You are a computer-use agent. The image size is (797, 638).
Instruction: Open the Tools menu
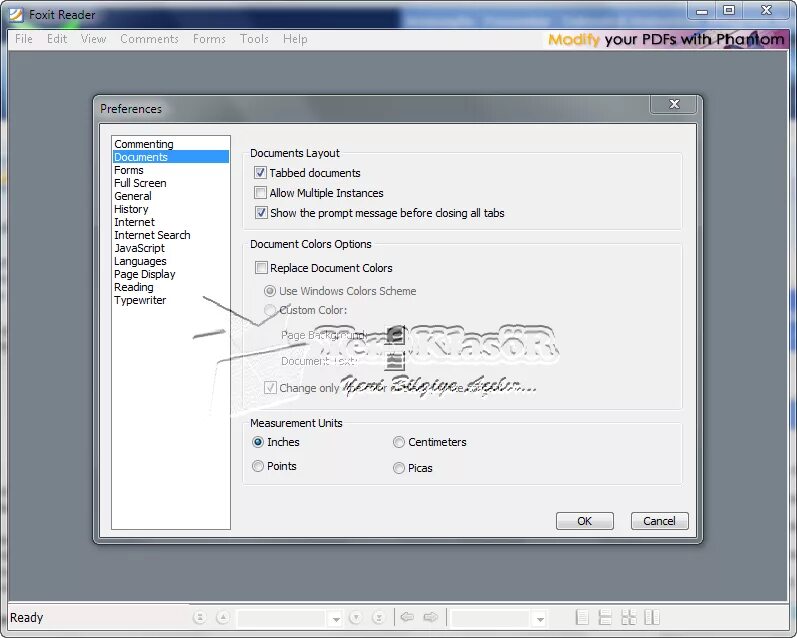pyautogui.click(x=254, y=39)
